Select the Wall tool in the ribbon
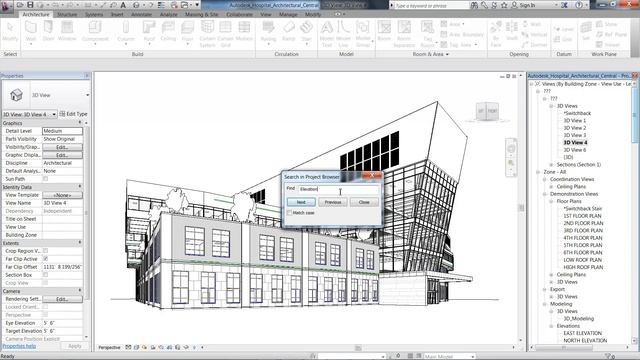Image resolution: width=640 pixels, height=360 pixels. pyautogui.click(x=31, y=32)
